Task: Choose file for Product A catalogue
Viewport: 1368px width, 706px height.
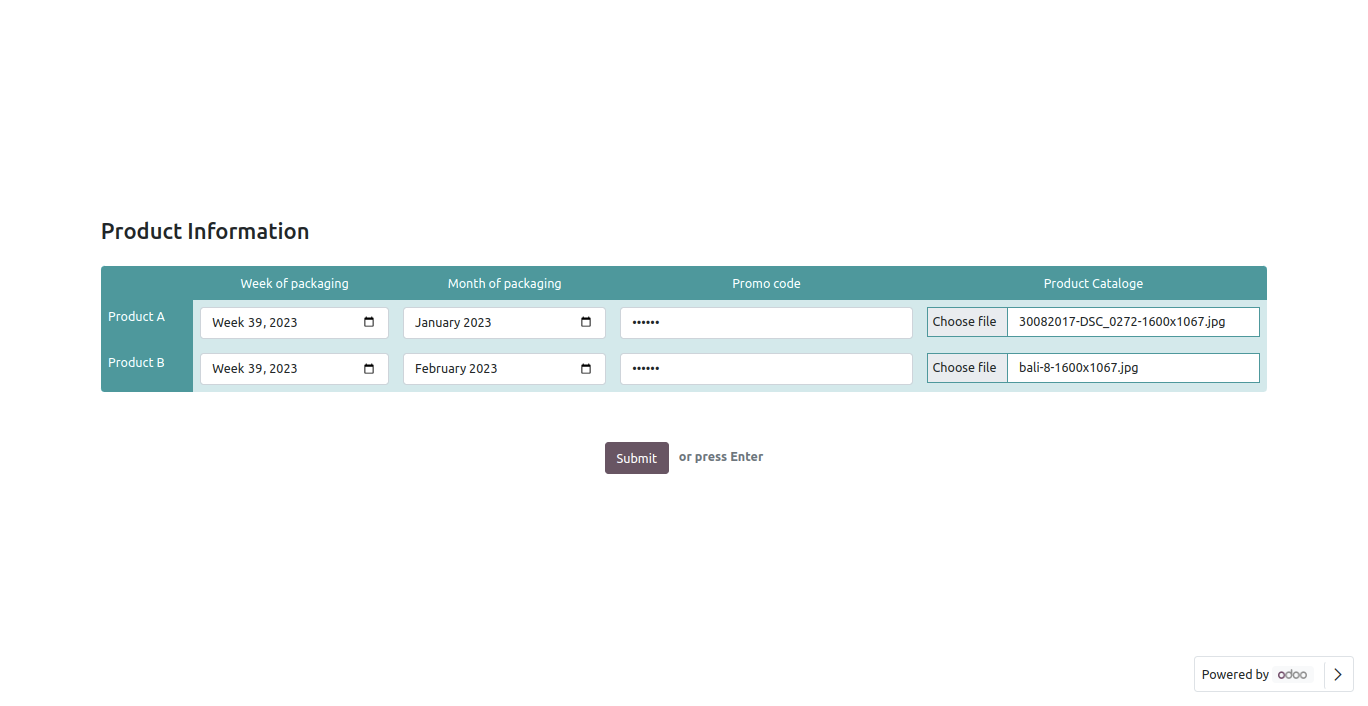Action: [966, 322]
